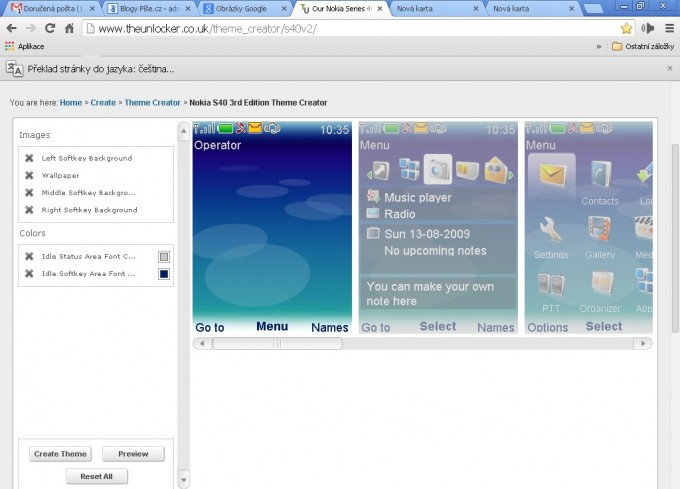This screenshot has width=680, height=489.
Task: Click the left arrow of the preview scrollbar
Action: point(202,343)
